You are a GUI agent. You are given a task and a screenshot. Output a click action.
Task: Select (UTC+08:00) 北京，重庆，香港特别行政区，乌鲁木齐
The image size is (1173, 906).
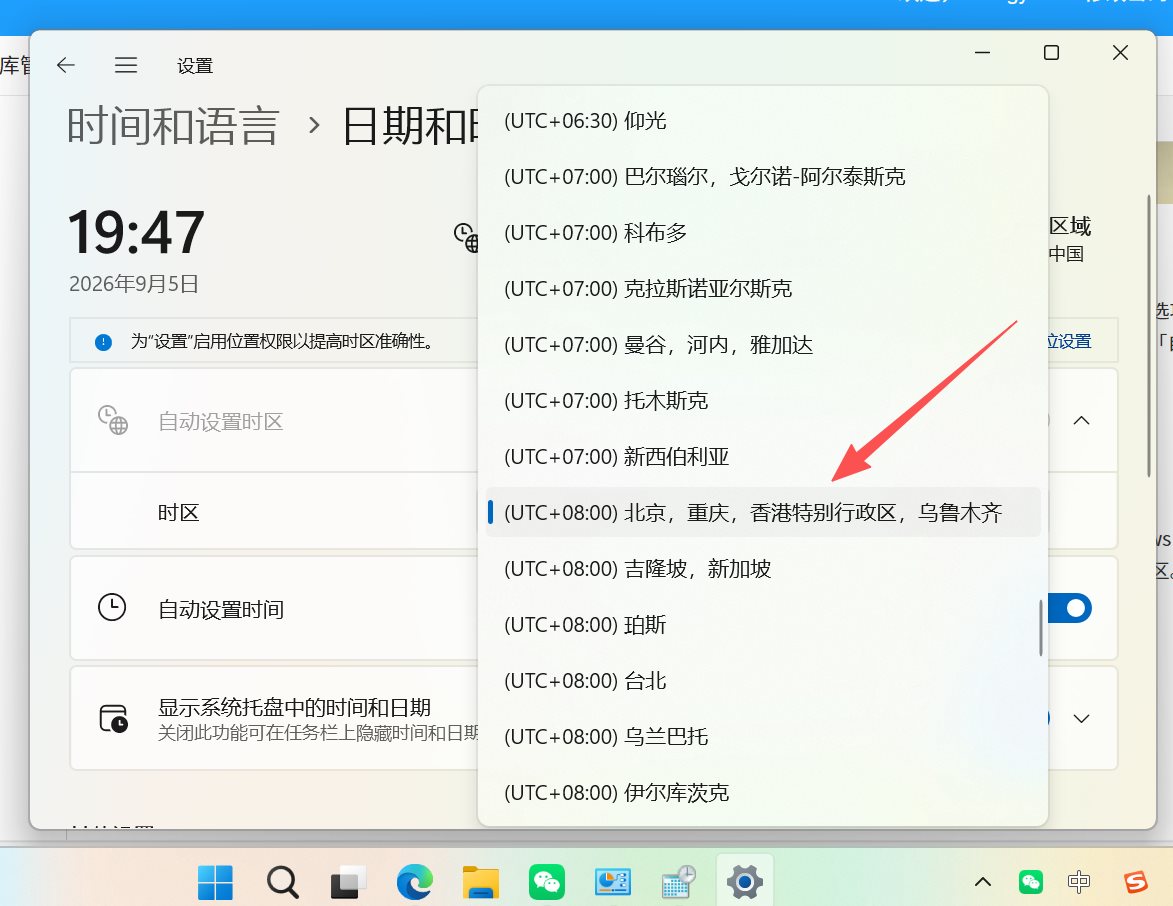point(763,512)
